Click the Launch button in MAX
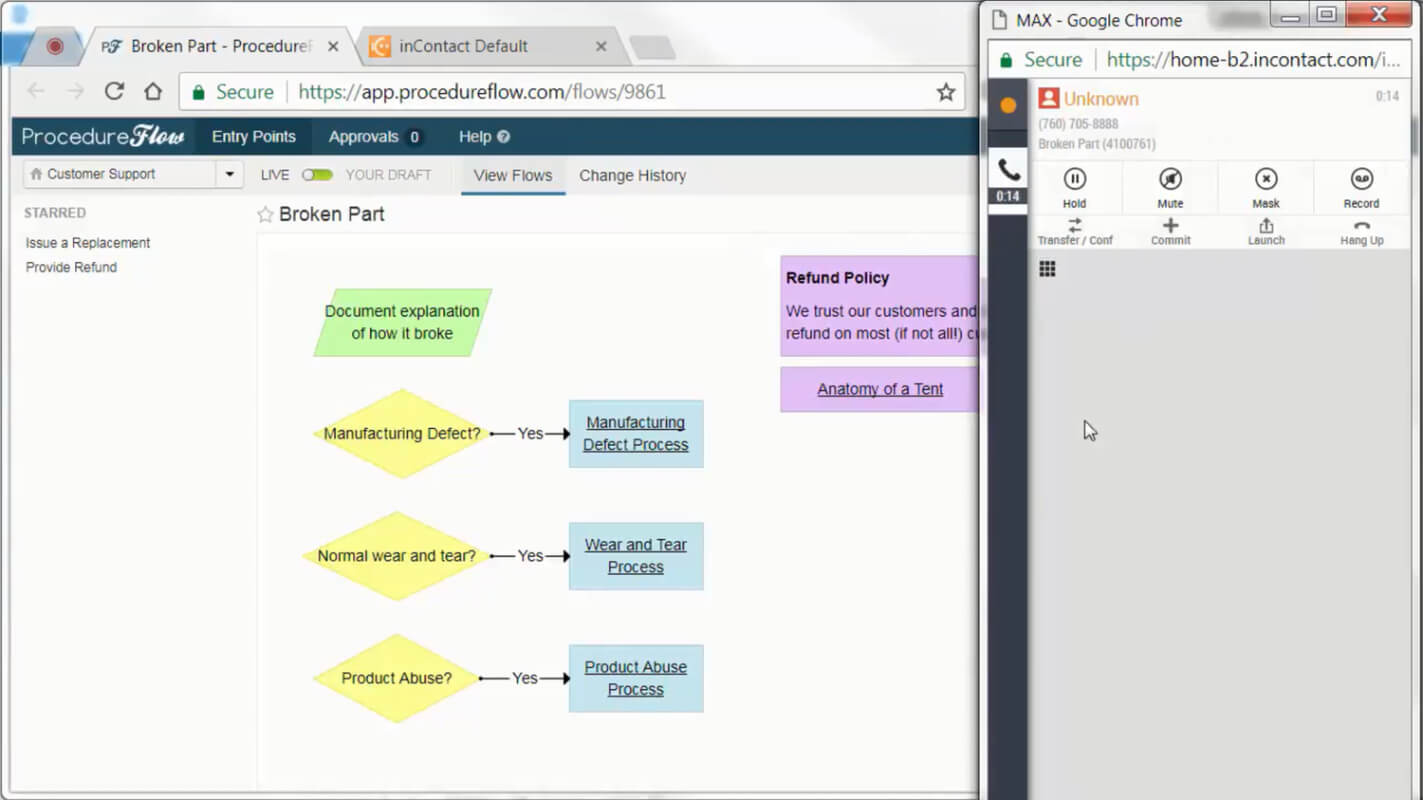The image size is (1423, 800). 1266,232
